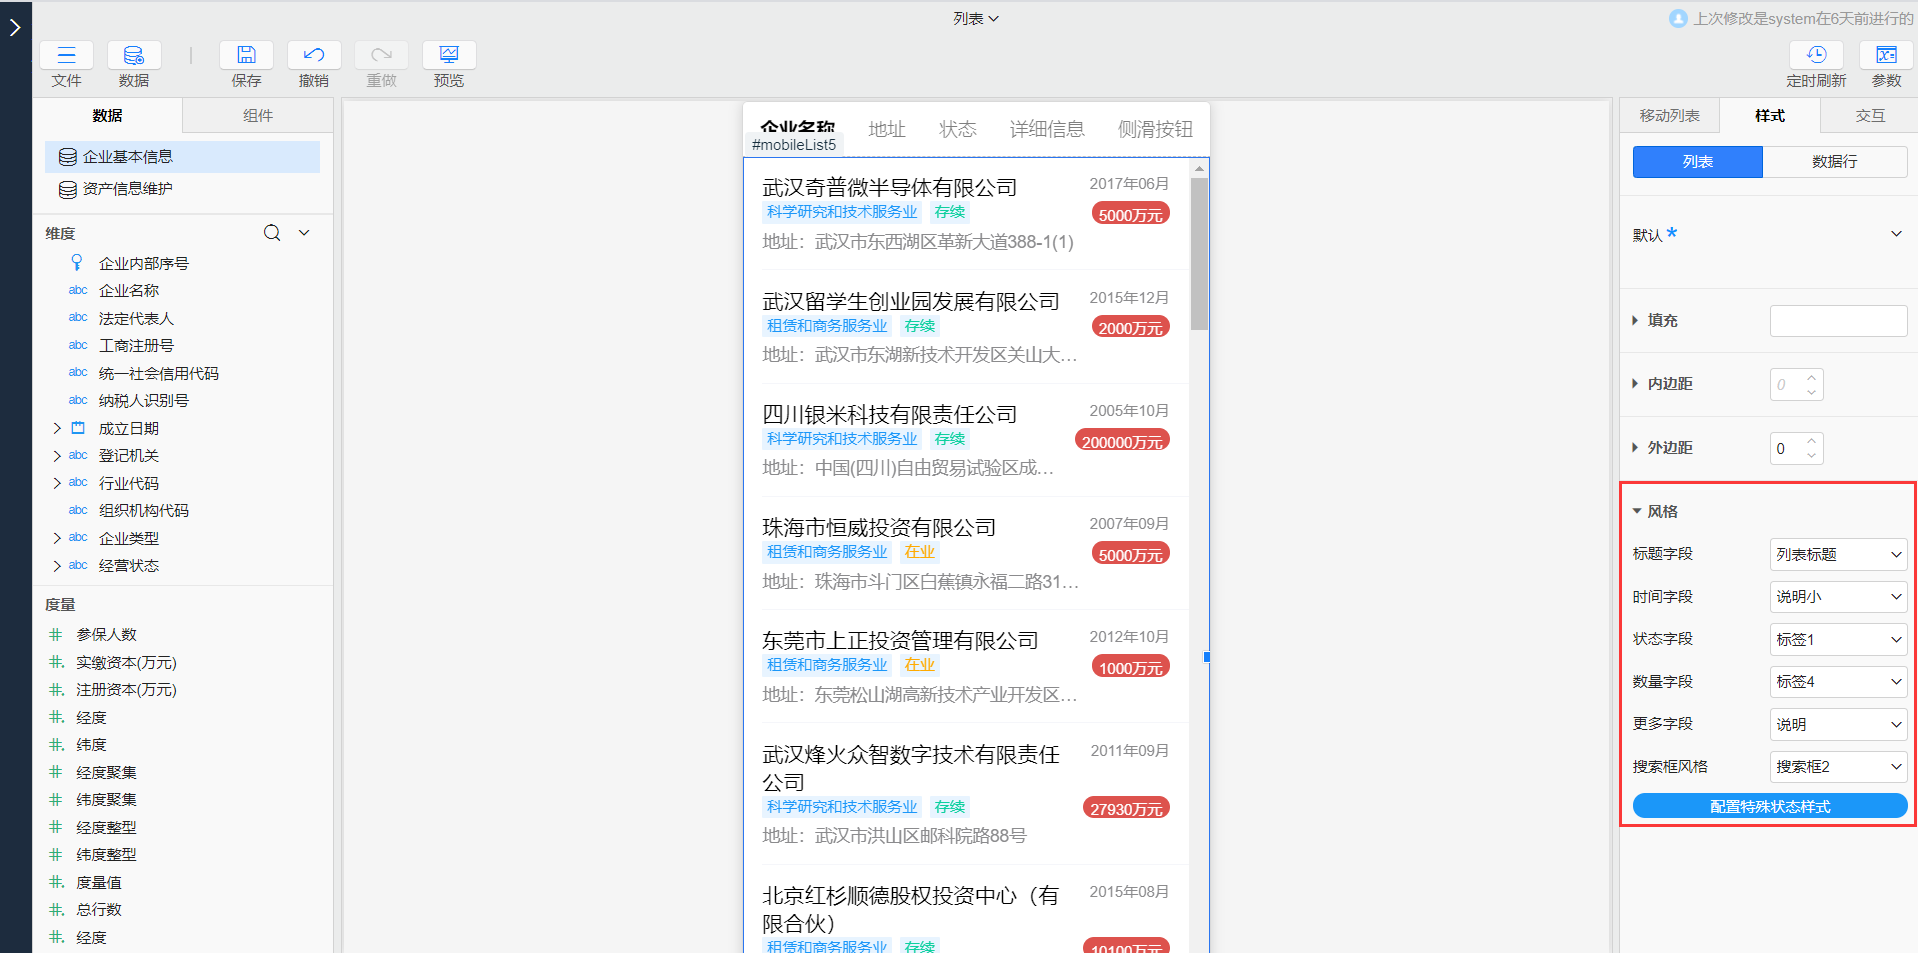Click the 填充 input field
The height and width of the screenshot is (953, 1918).
point(1837,320)
